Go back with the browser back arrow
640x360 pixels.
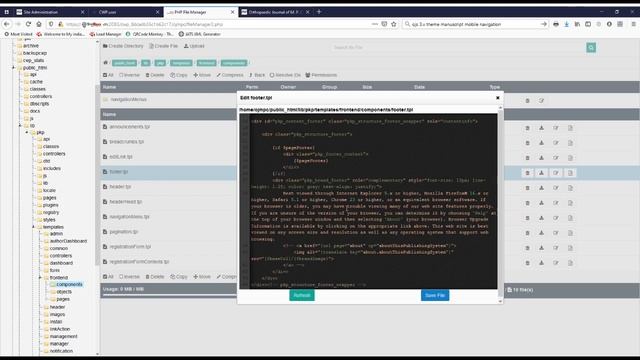click(7, 24)
